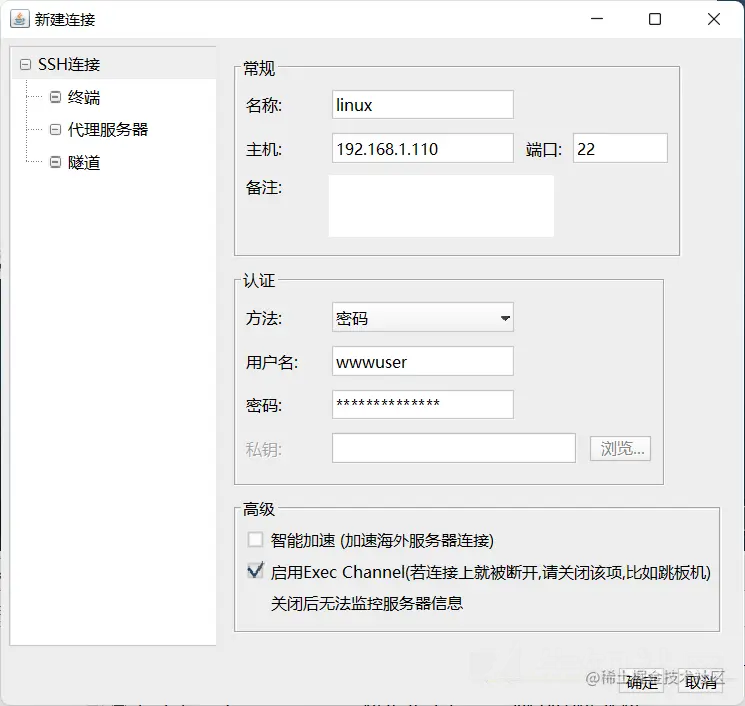Focus the masked 密码 field
The image size is (745, 706).
[x=422, y=404]
